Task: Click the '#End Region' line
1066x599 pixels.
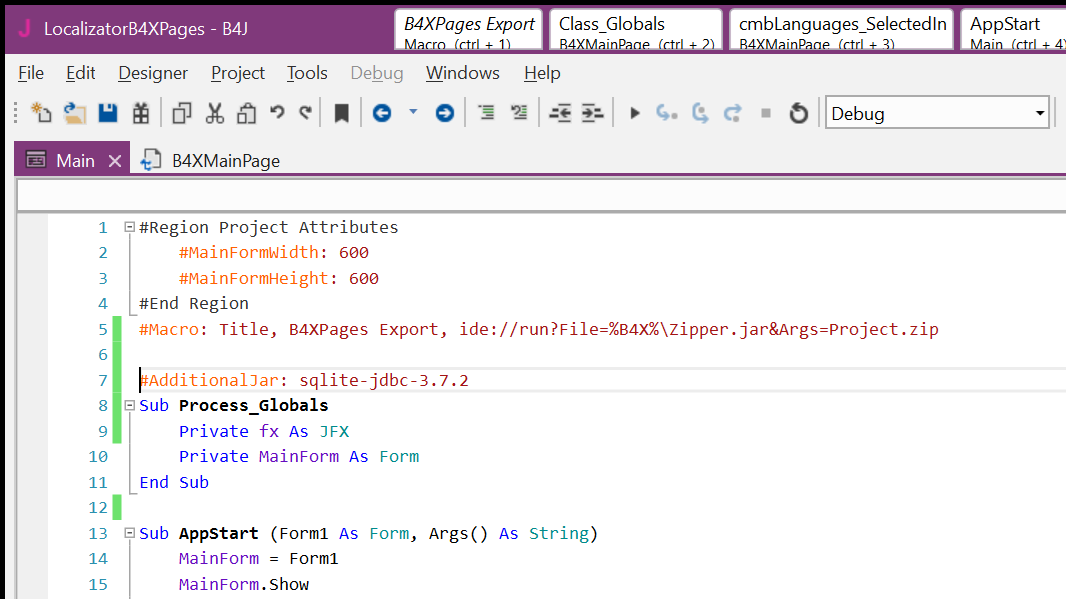Action: pos(194,303)
